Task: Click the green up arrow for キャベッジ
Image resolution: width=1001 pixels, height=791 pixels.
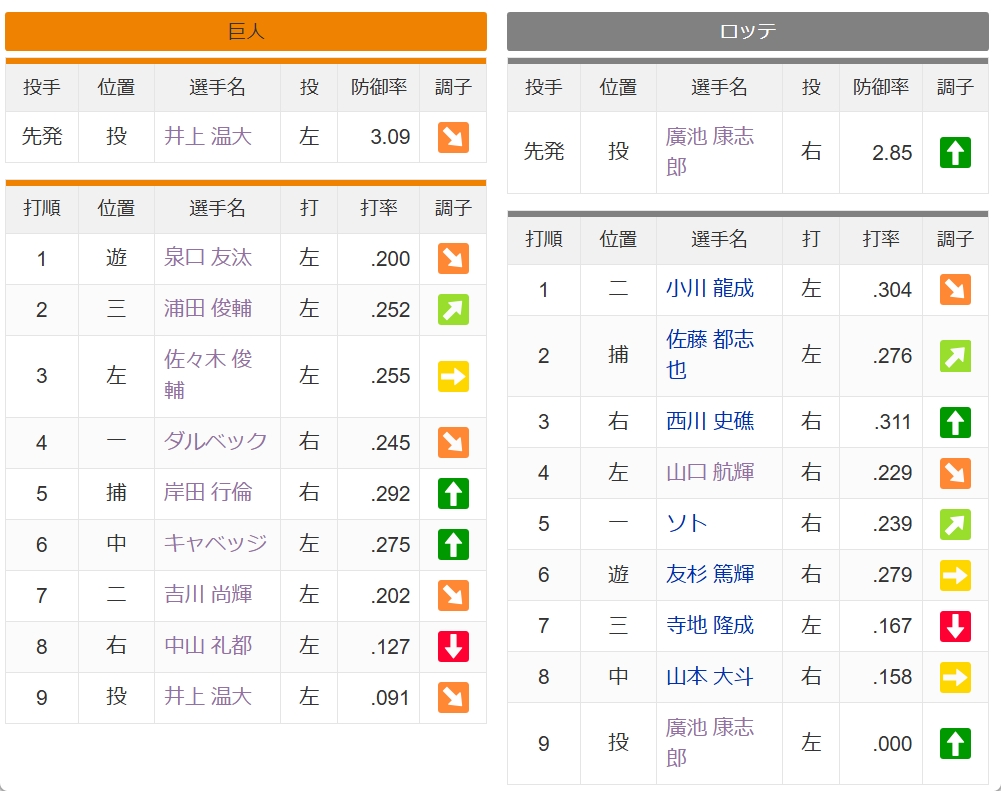Action: tap(453, 545)
